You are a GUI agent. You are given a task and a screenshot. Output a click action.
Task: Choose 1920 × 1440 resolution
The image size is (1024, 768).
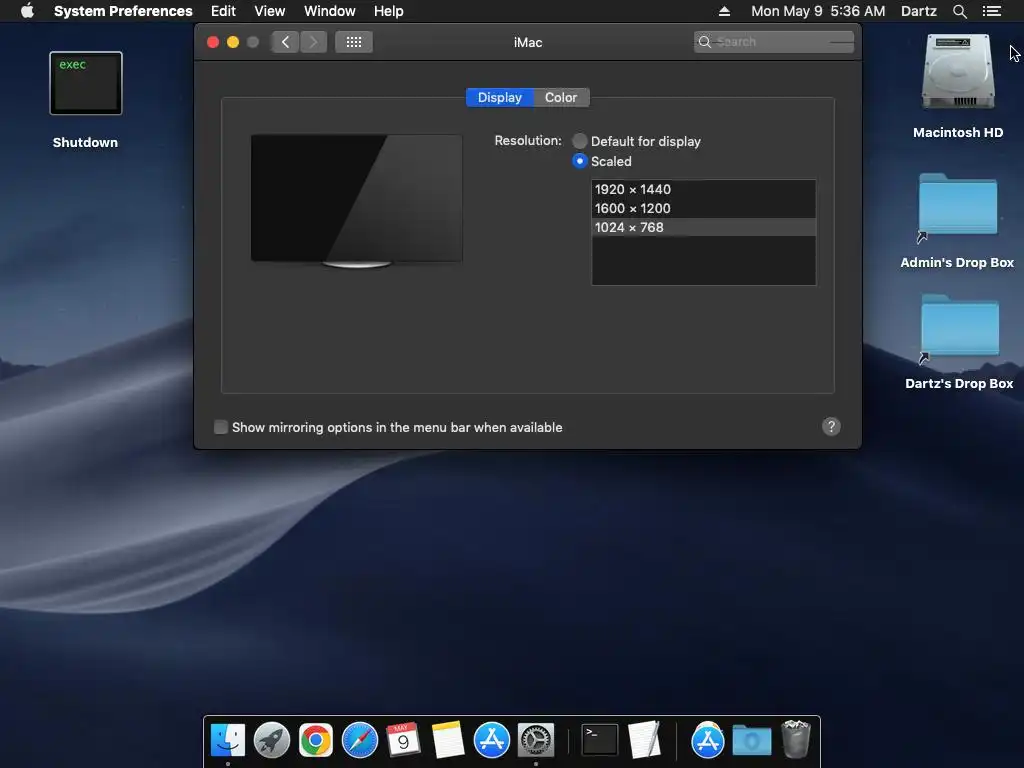pos(703,189)
